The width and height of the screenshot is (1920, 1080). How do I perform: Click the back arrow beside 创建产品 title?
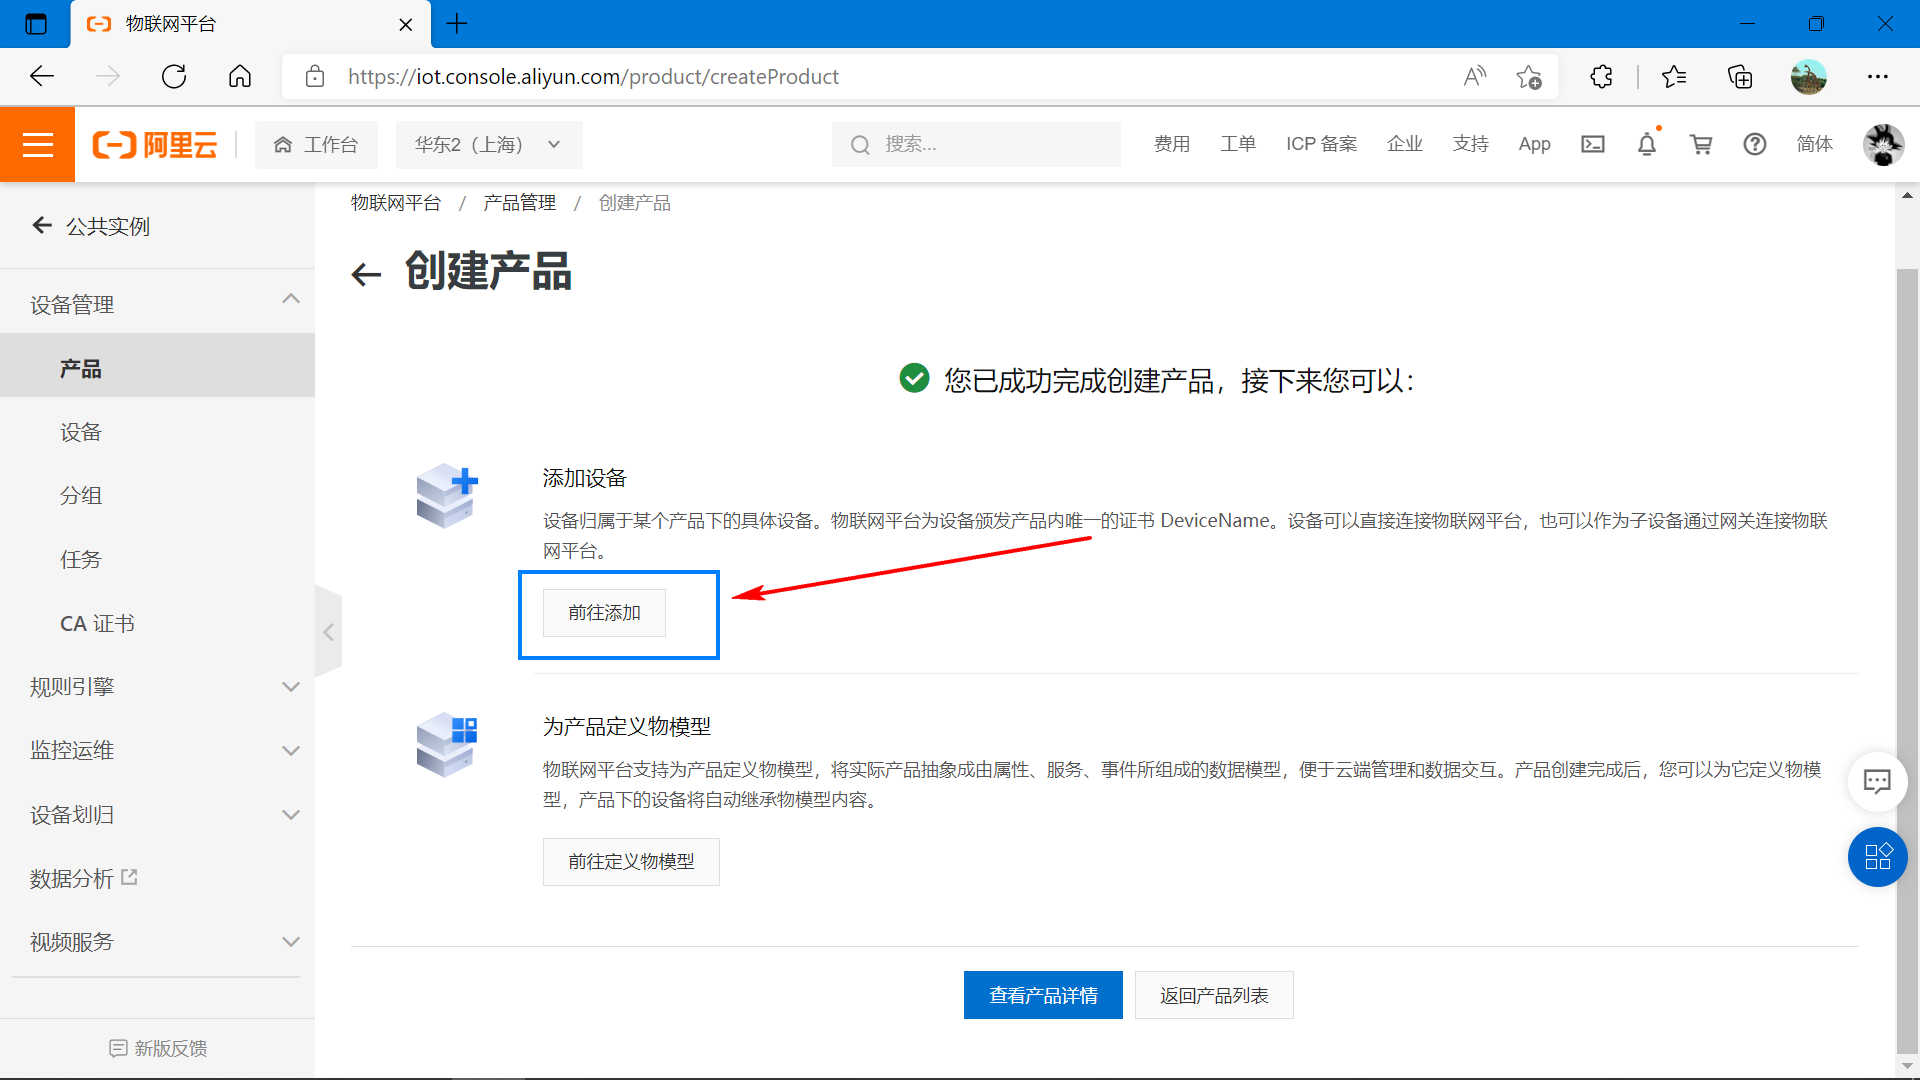coord(367,274)
